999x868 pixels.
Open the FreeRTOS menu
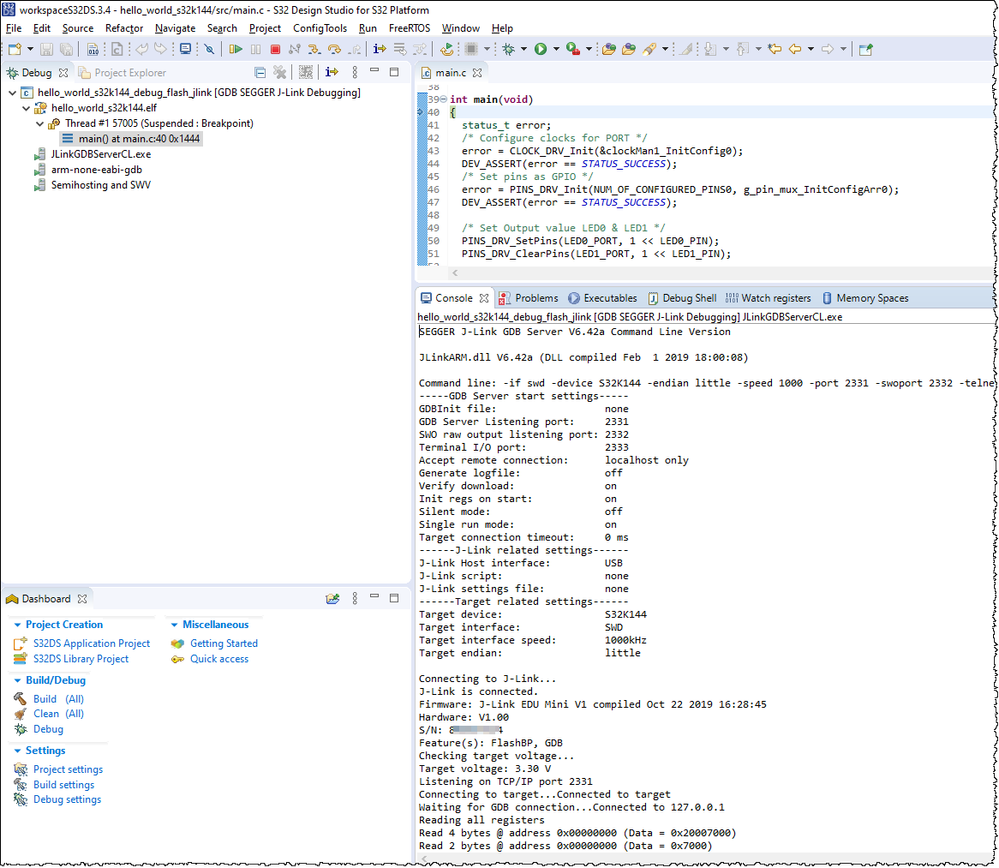409,28
